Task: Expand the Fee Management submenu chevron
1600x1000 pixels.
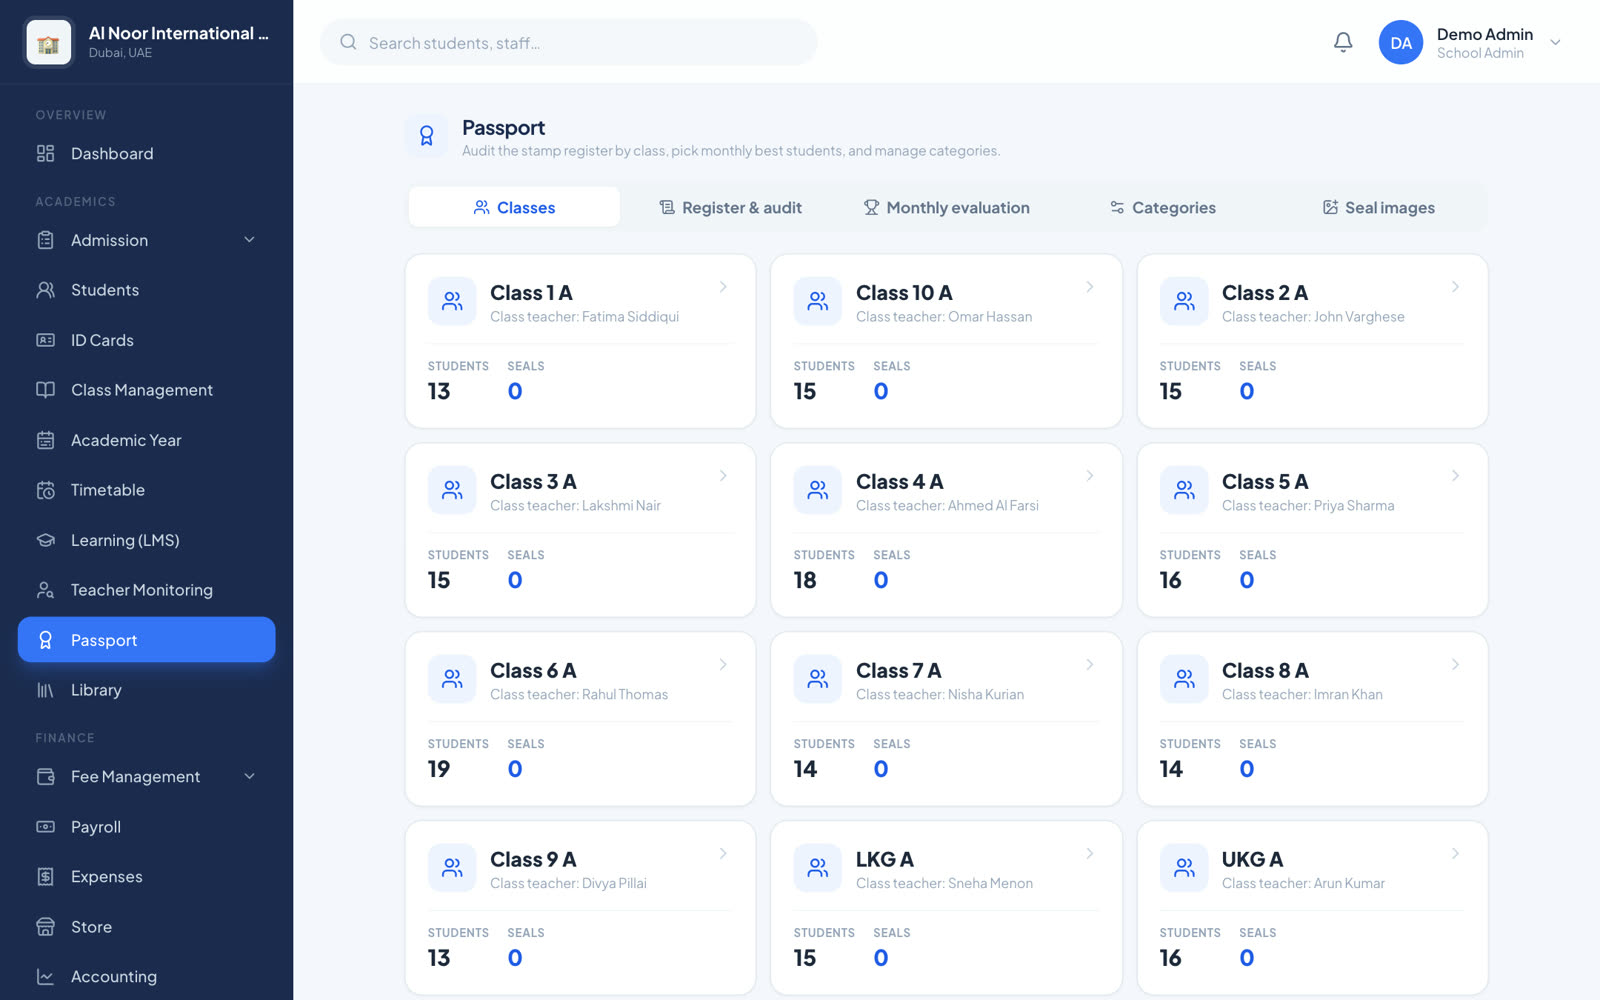Action: click(x=249, y=776)
